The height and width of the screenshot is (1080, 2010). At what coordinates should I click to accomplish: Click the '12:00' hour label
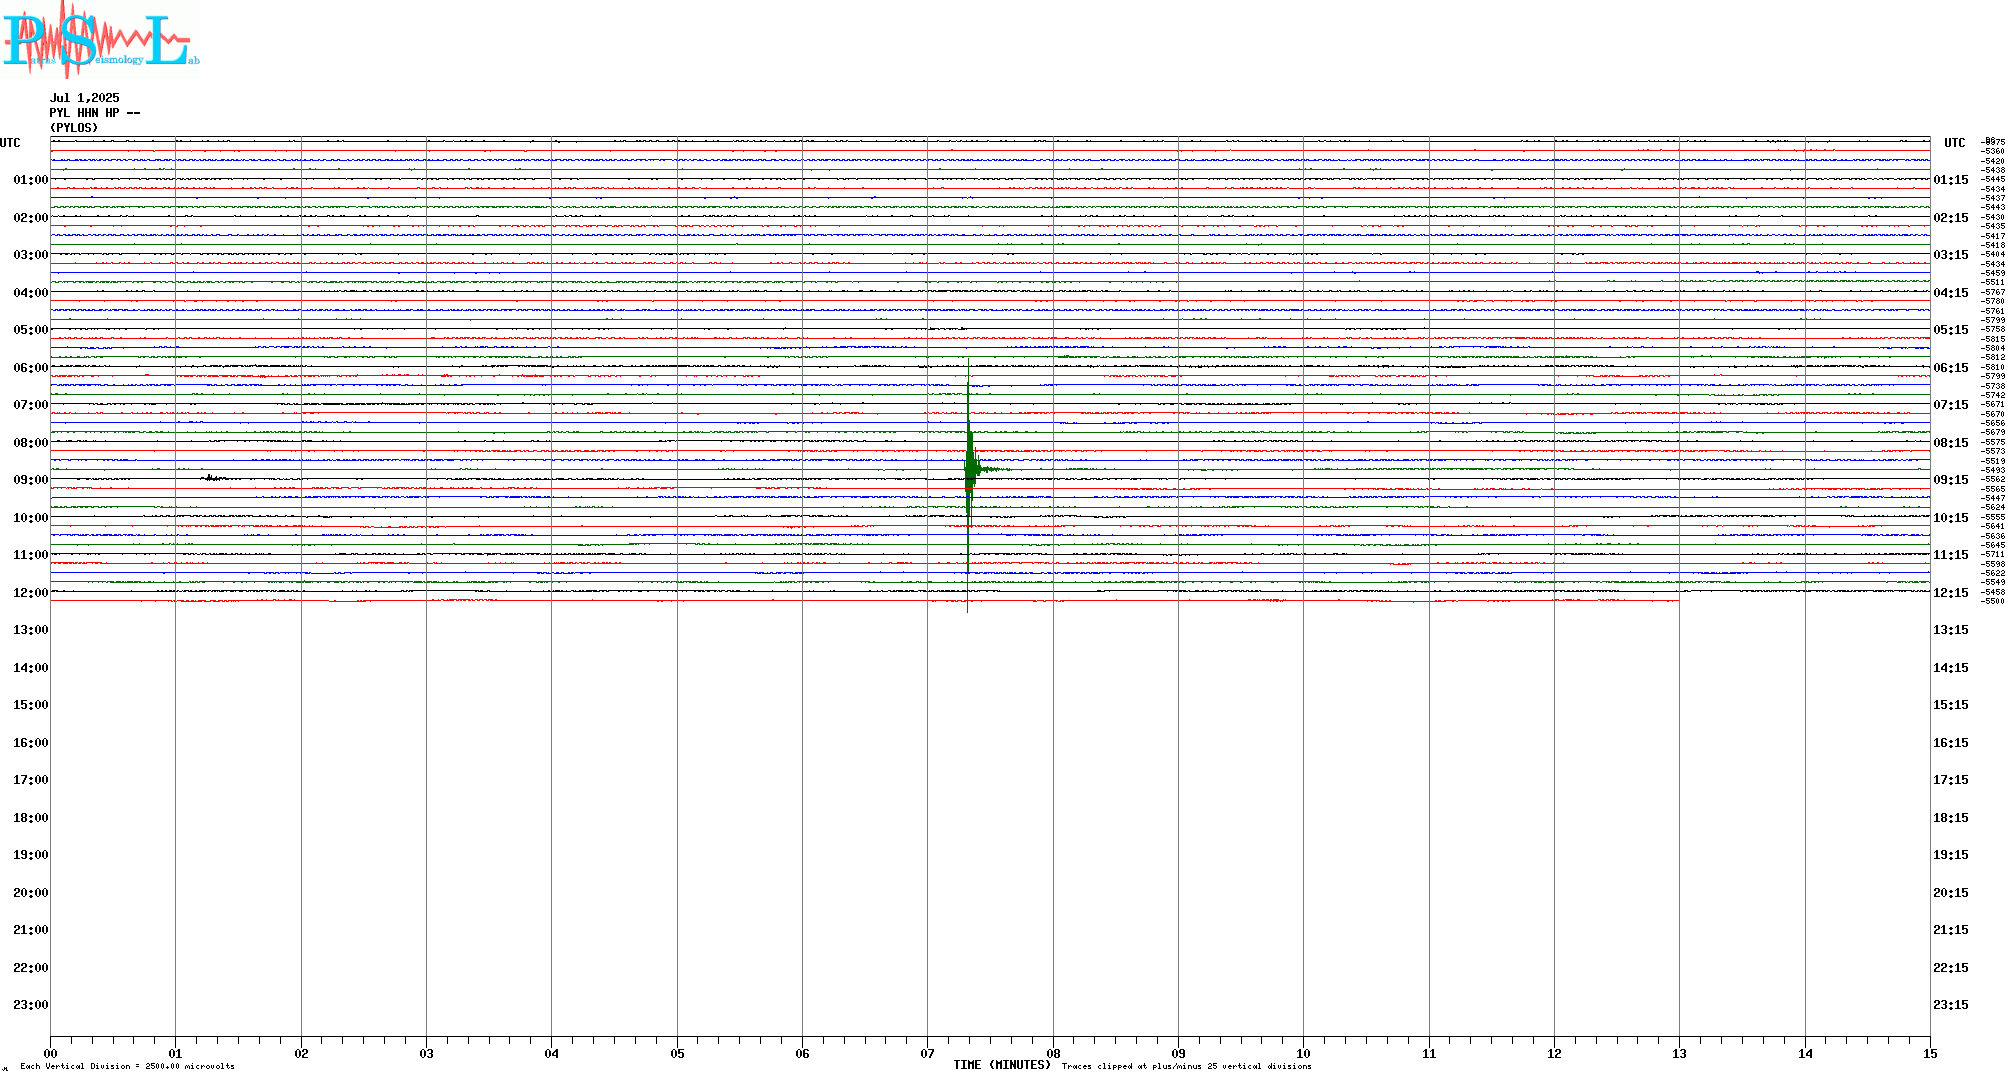31,593
